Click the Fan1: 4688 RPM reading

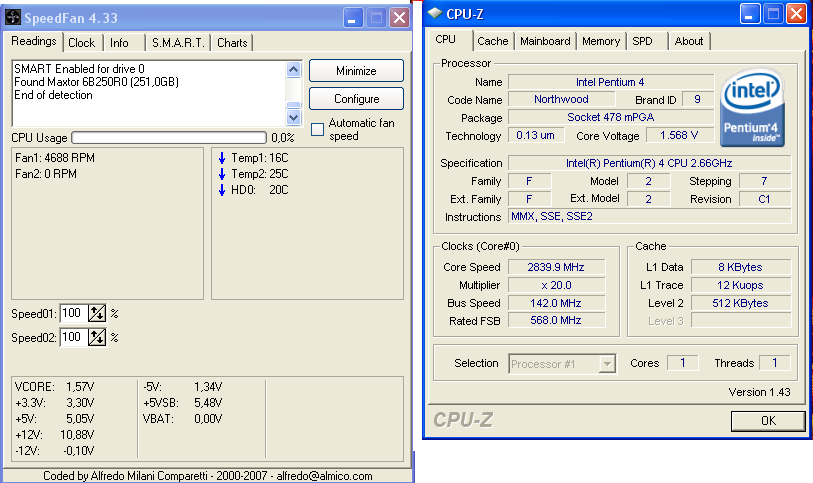[x=55, y=158]
